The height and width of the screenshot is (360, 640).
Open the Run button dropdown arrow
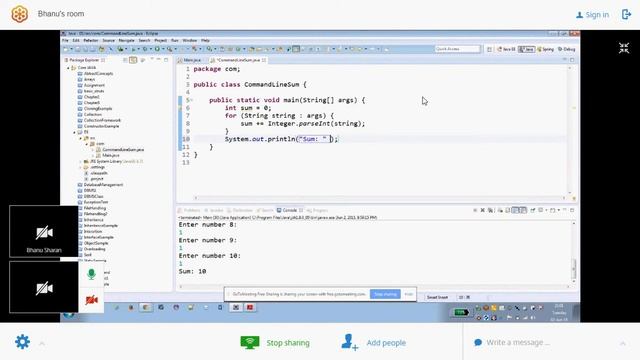pyautogui.click(x=163, y=49)
